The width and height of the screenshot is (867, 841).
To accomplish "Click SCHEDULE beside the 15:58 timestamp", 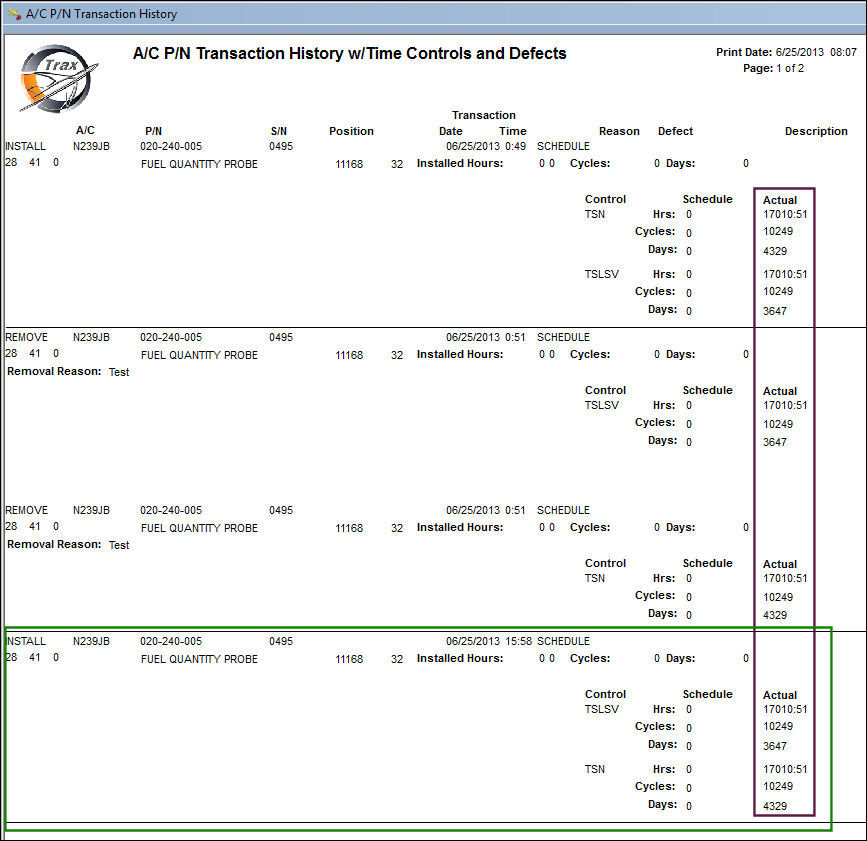I will (563, 641).
